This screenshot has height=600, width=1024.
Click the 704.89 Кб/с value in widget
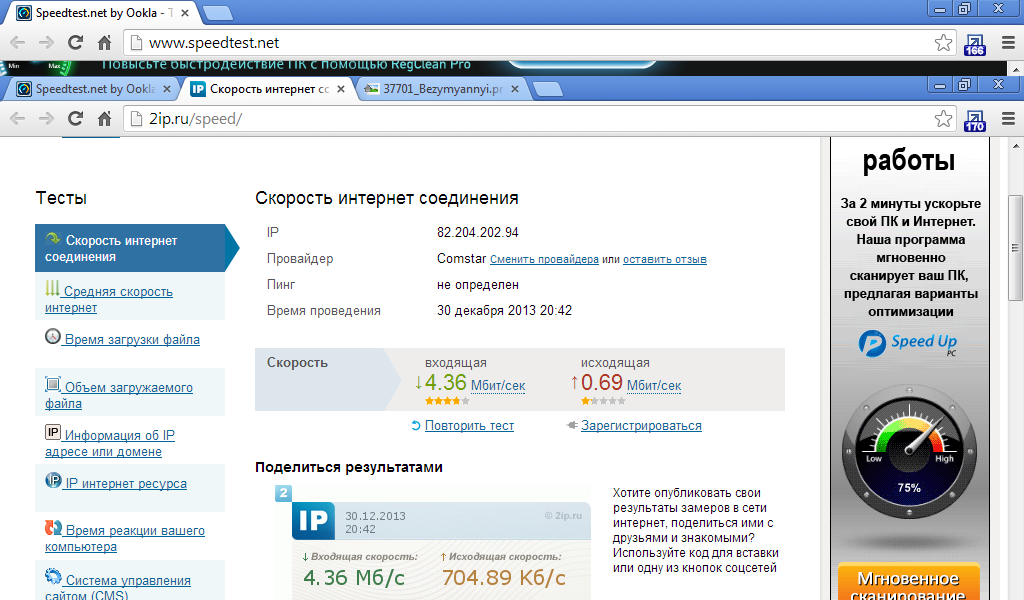click(x=504, y=578)
